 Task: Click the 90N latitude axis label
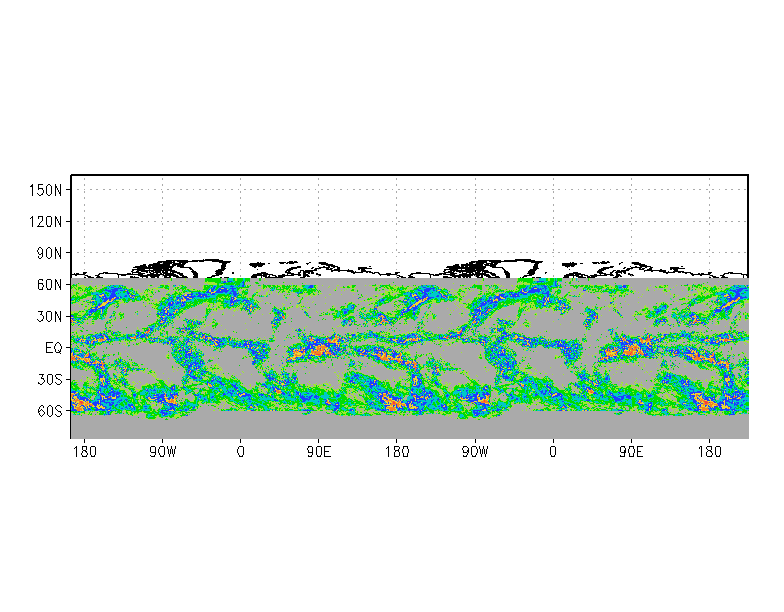click(49, 253)
